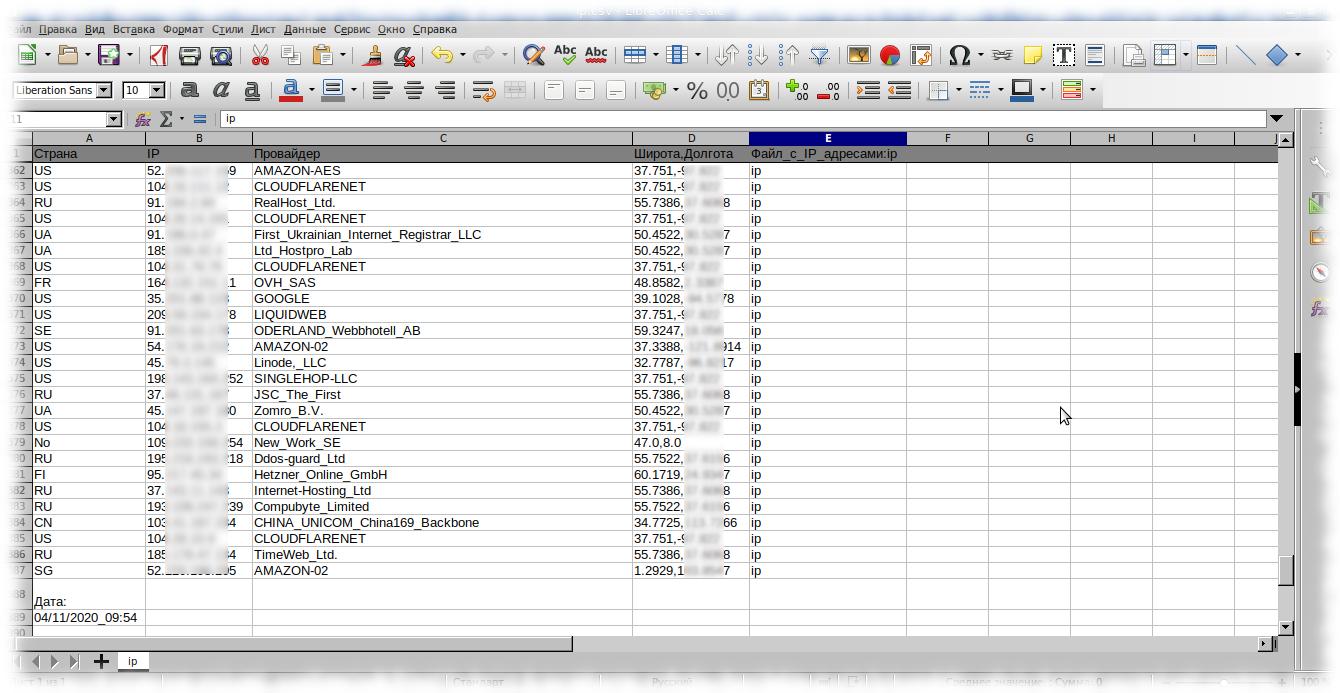Open Find and Replace tool
Screen dimensions: 1340x693
tap(533, 55)
